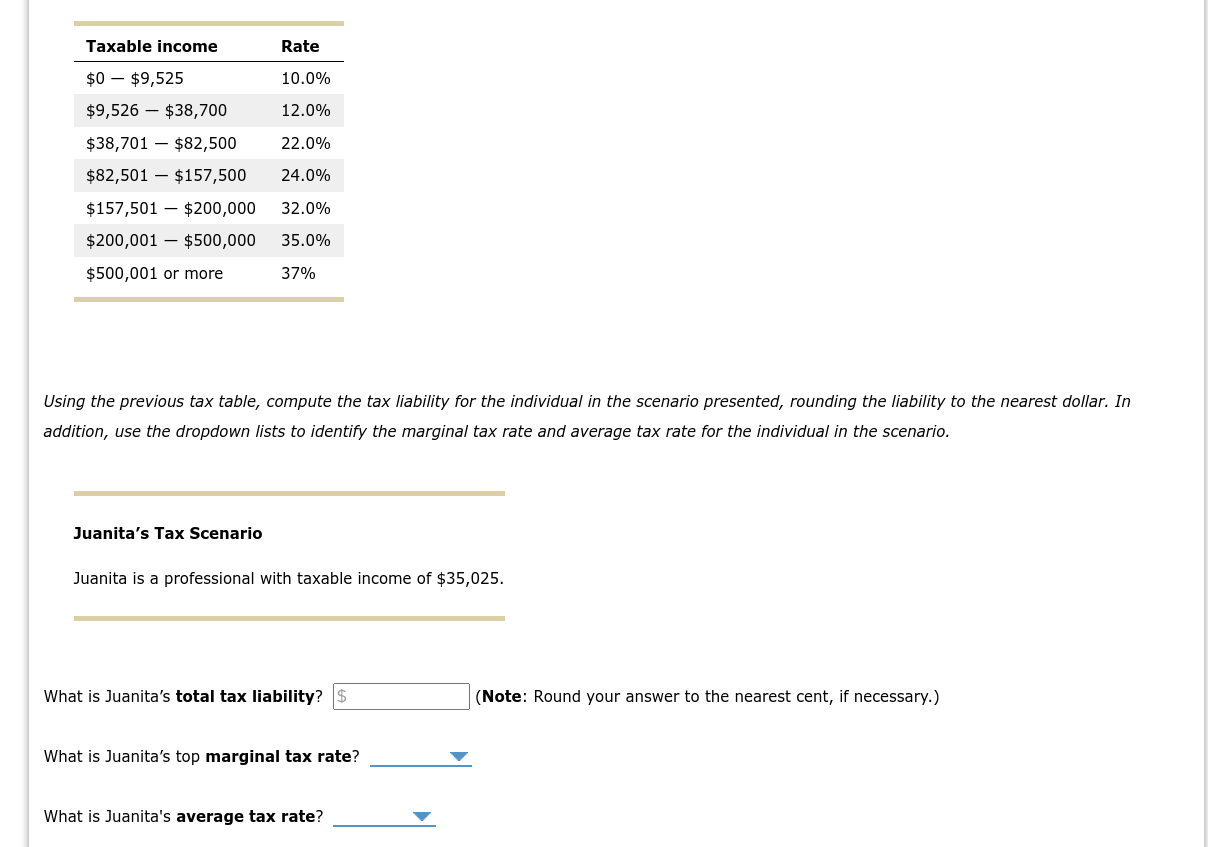The width and height of the screenshot is (1208, 847).
Task: Click the $0 — $9,525 table row
Action: tap(135, 78)
